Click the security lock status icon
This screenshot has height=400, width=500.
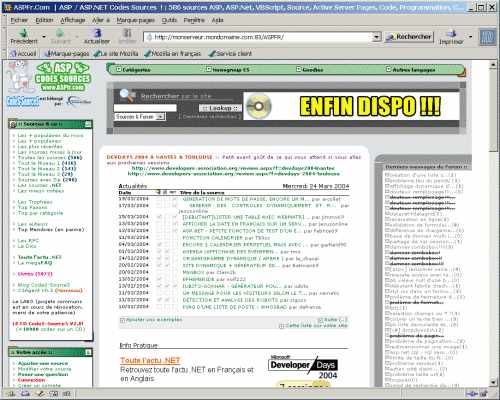[484, 394]
